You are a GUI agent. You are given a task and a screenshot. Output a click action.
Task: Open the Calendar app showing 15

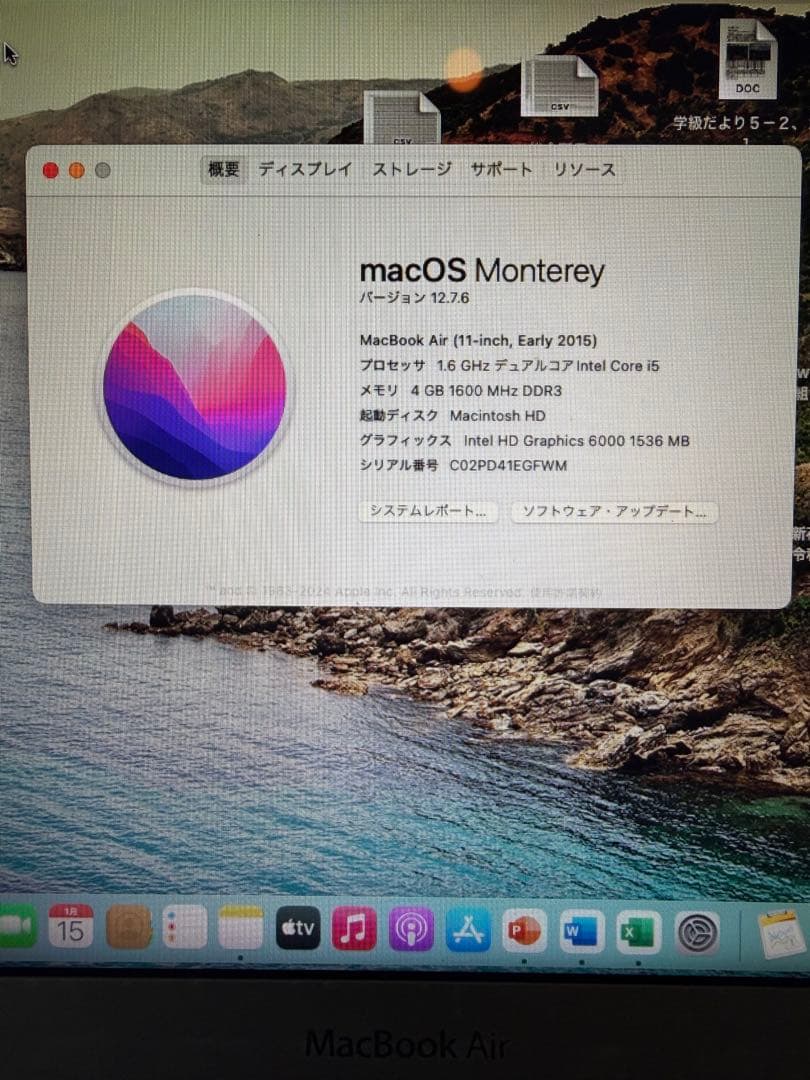point(71,928)
